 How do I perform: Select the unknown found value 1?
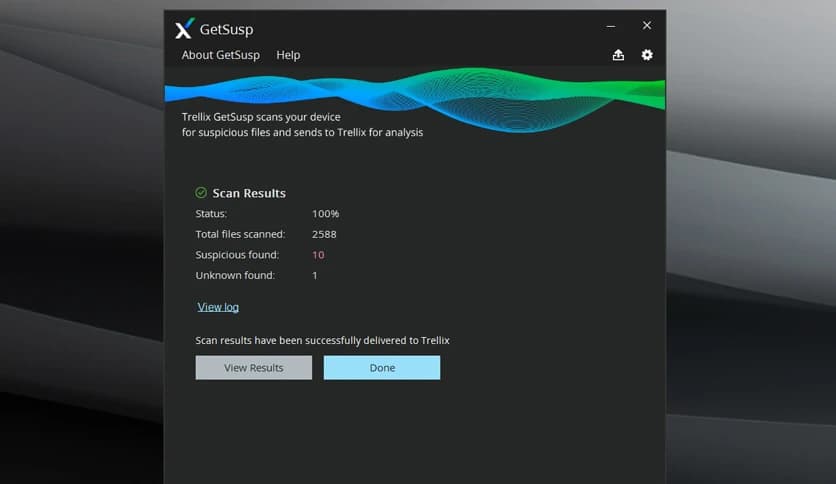click(x=315, y=276)
